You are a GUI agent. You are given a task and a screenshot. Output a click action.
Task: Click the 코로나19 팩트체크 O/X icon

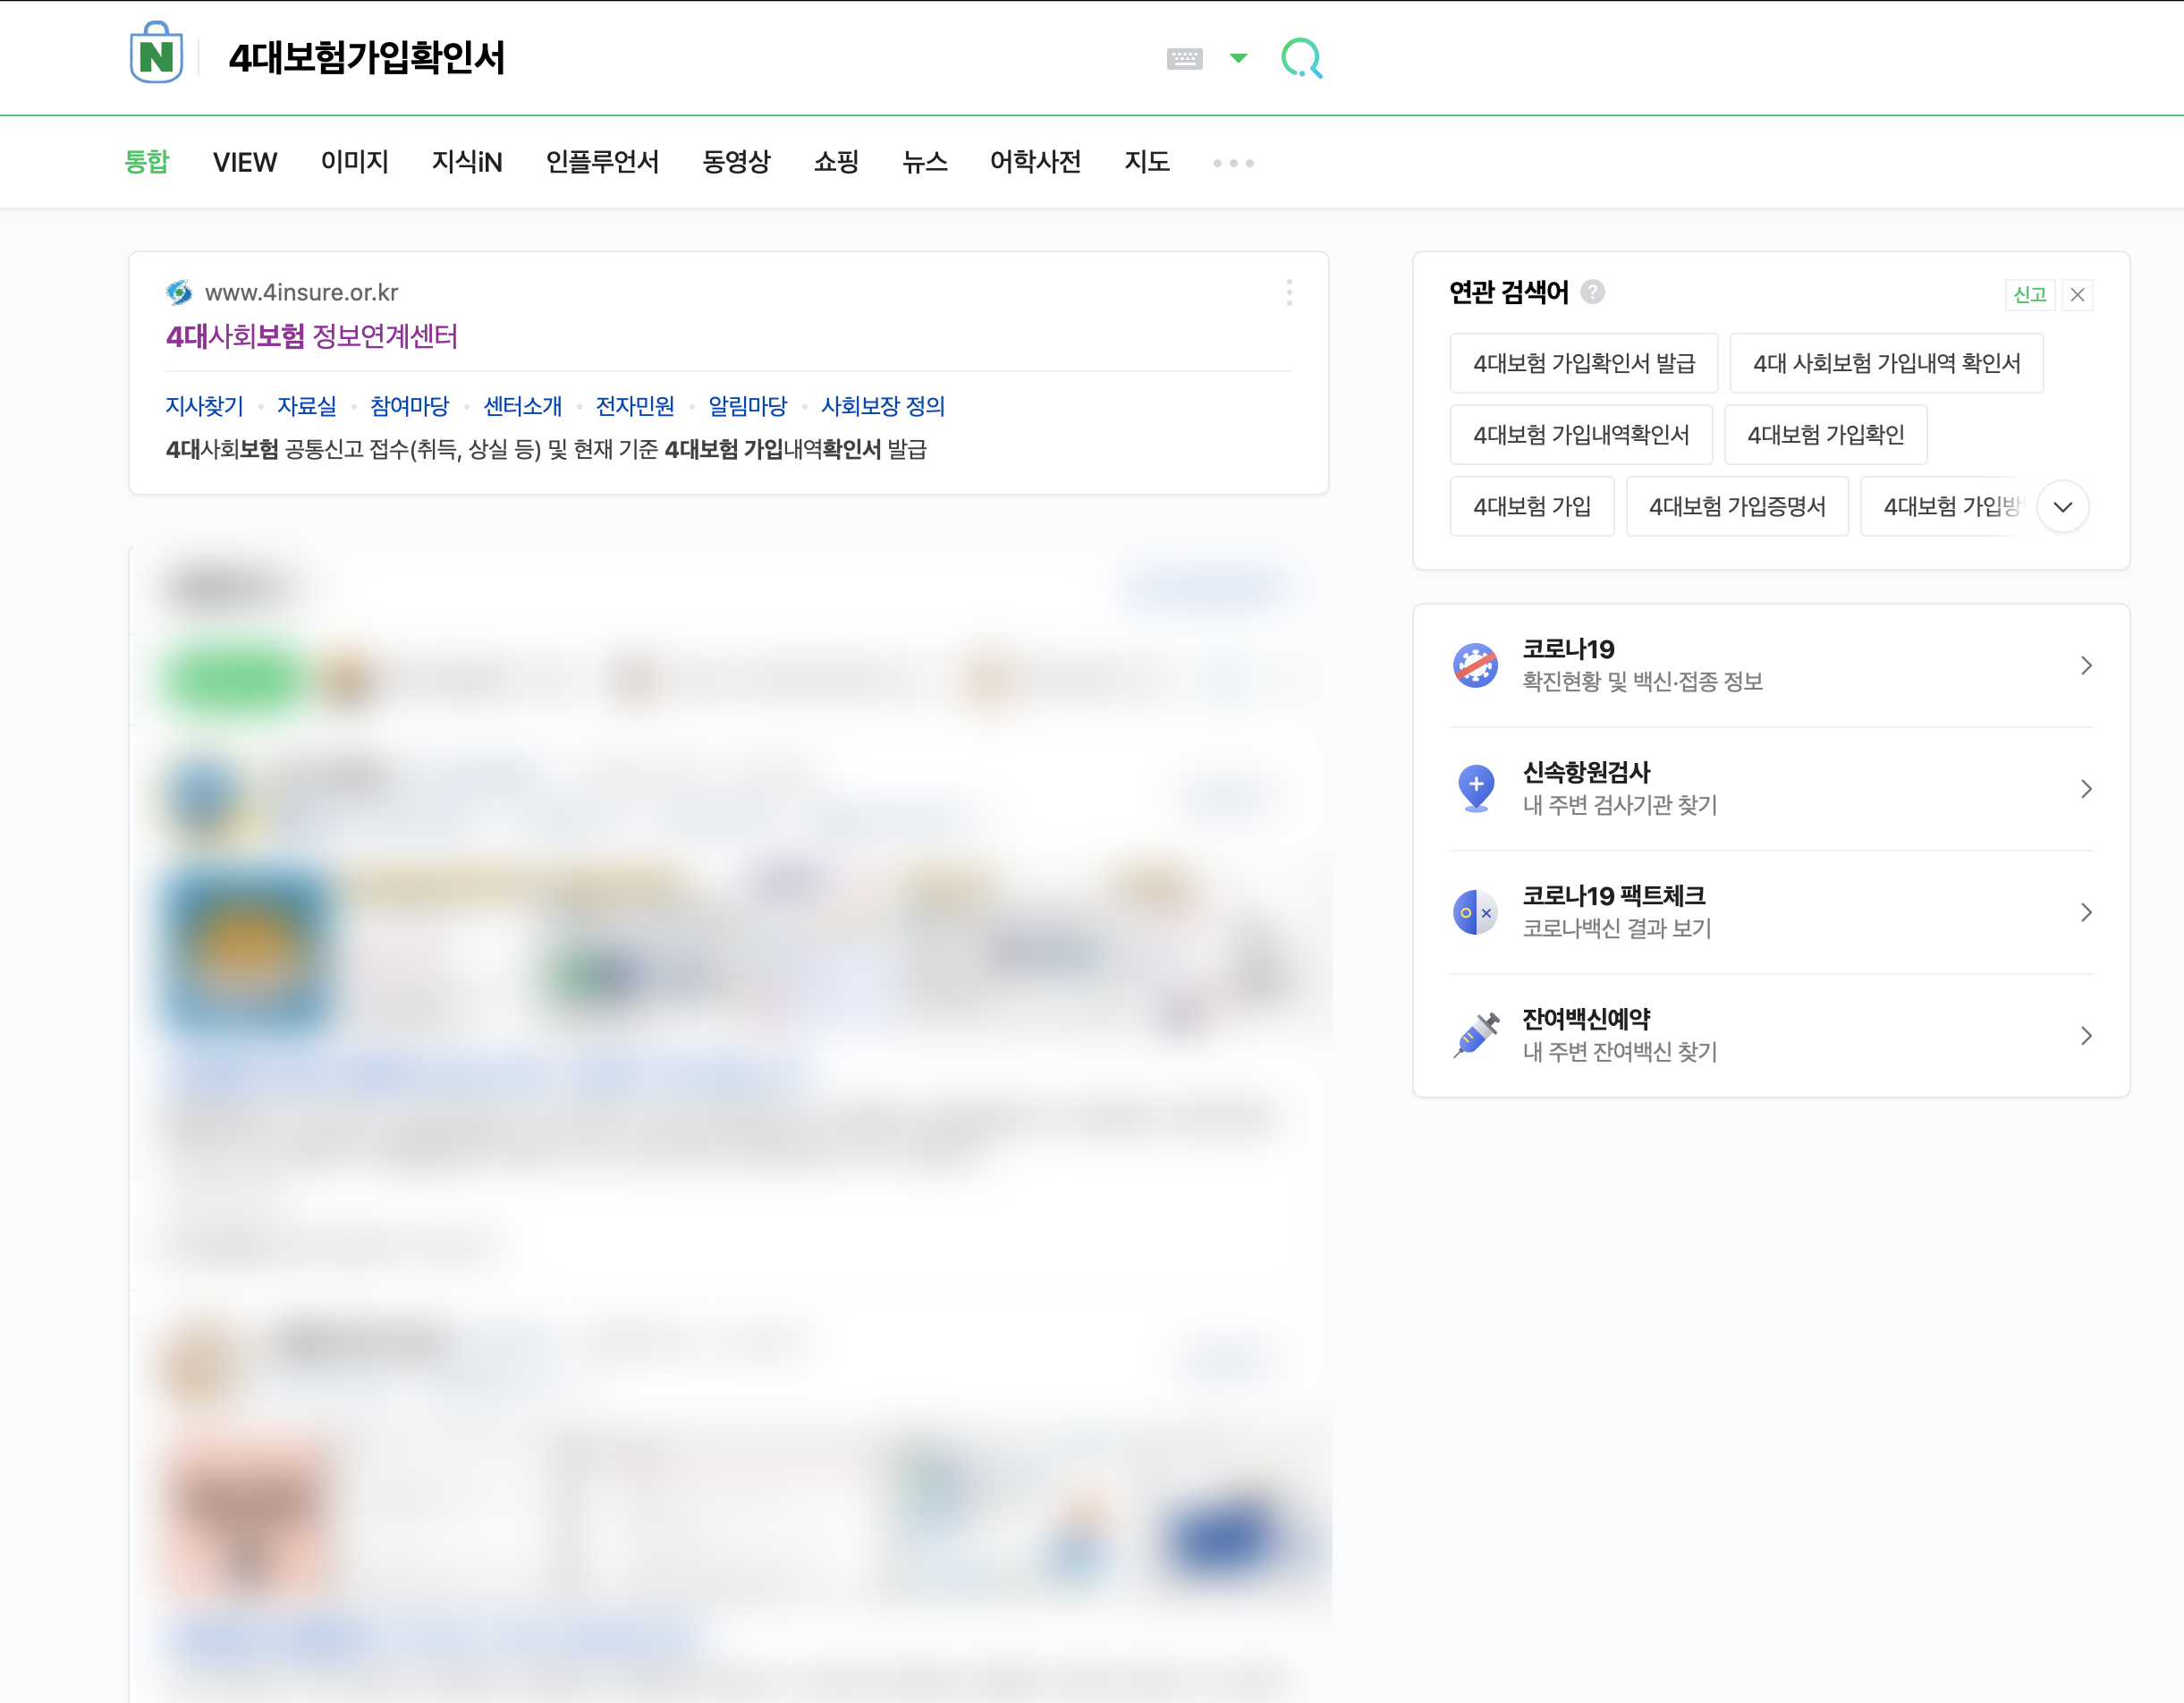tap(1475, 912)
